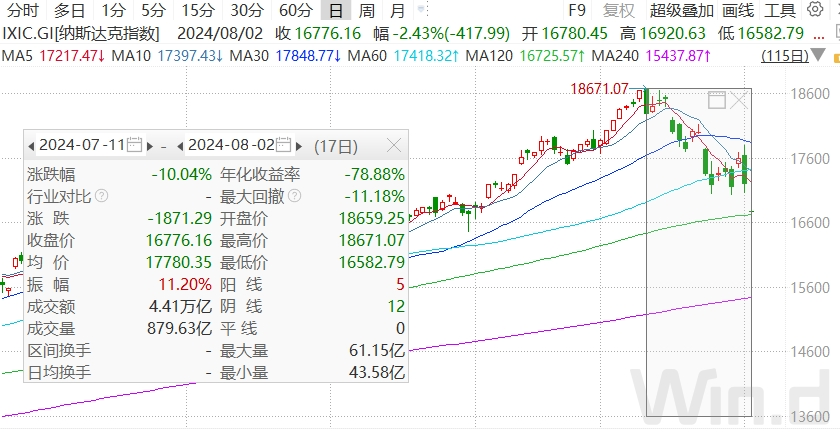The image size is (840, 435).
Task: Click the start date field 2024-07-11
Action: click(82, 145)
